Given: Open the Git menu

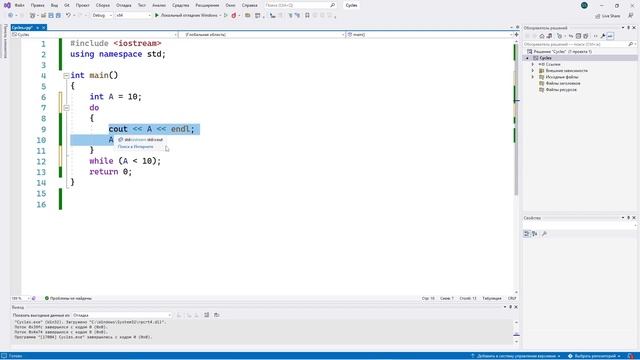Looking at the screenshot, I should click(x=67, y=5).
